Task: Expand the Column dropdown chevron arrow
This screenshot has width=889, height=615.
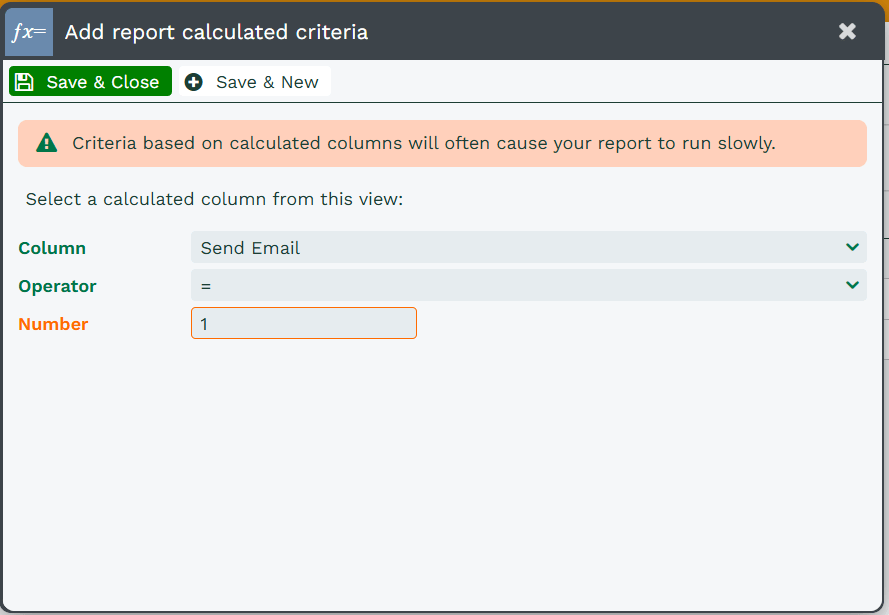Action: tap(852, 247)
